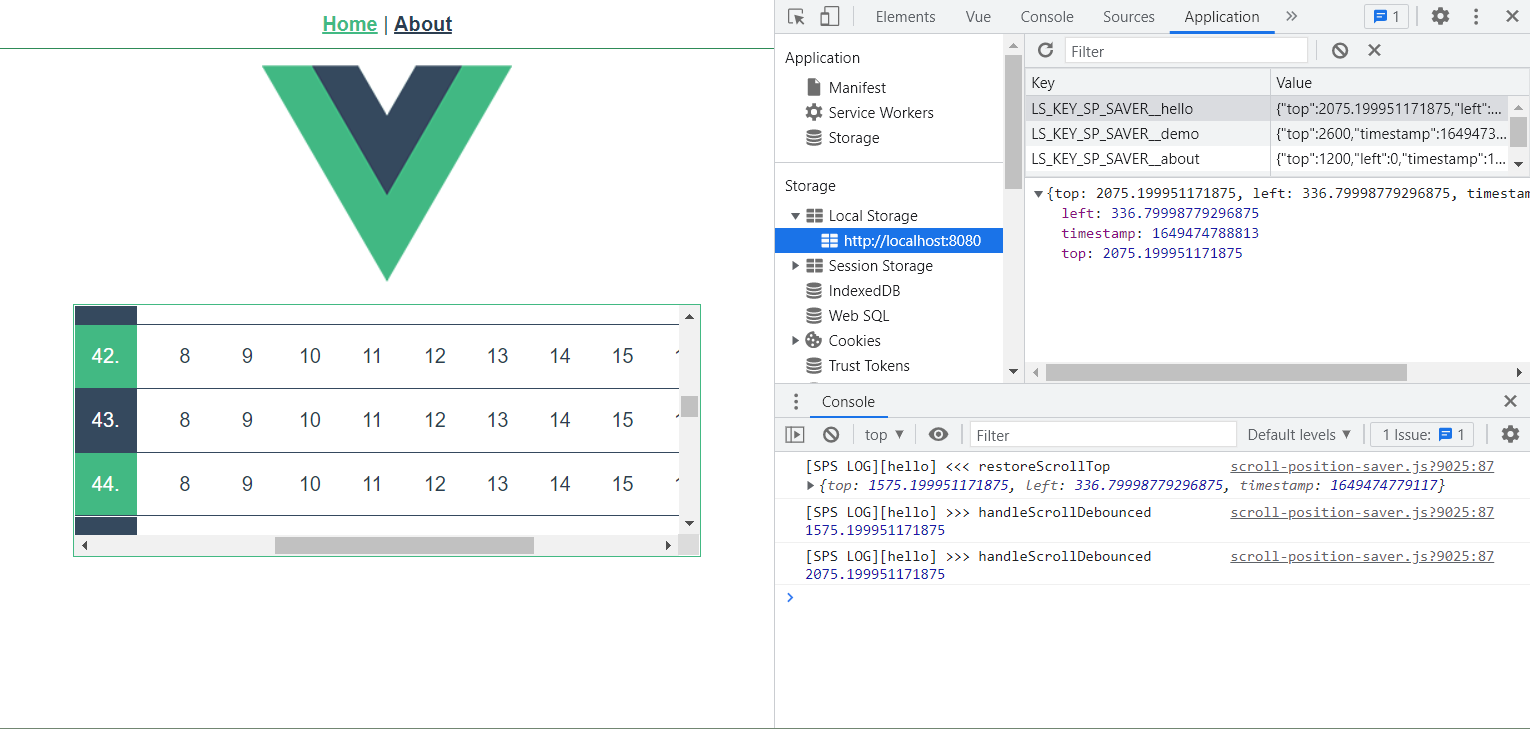Select the LS_KEY_SP_SAVER__hello row
Screen dimensions: 1530x729
[x=1269, y=109]
